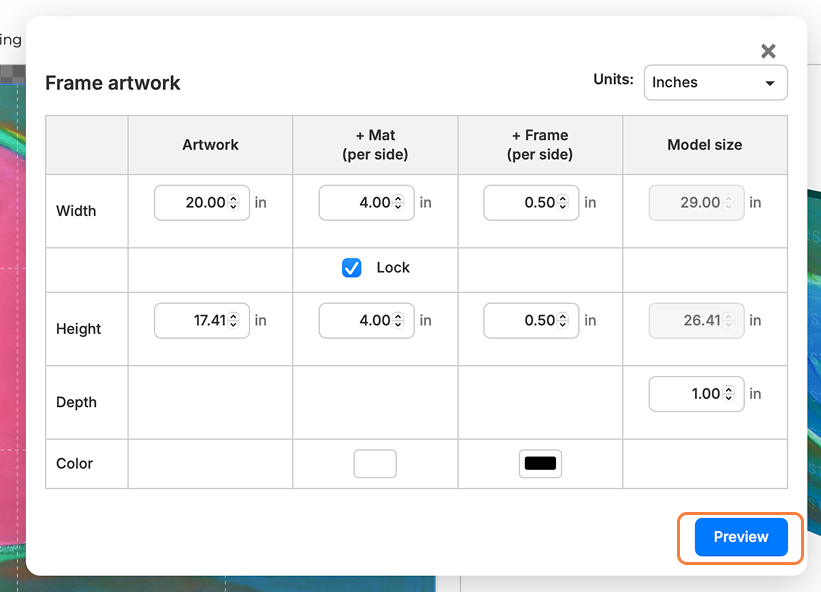This screenshot has height=592, width=821.
Task: Click the Frame height stepper arrows
Action: (x=563, y=320)
